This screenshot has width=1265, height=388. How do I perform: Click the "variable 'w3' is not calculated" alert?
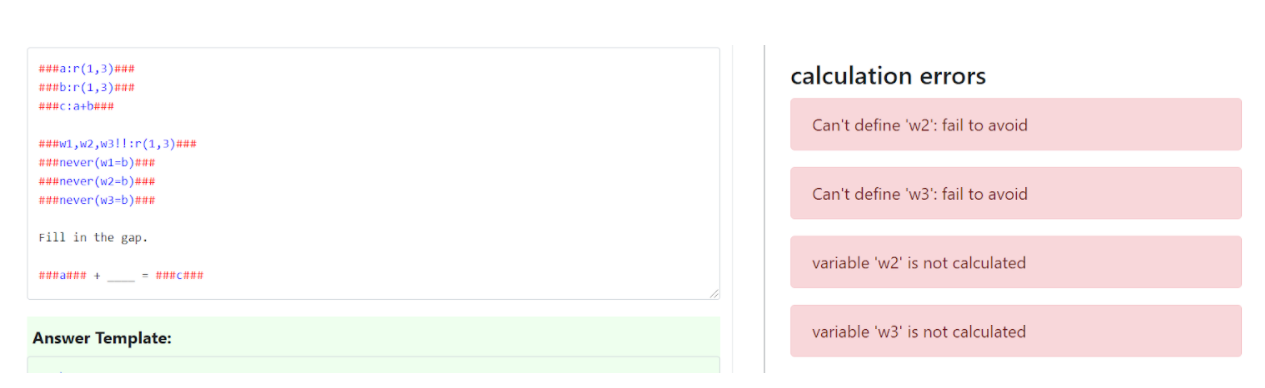click(x=1016, y=332)
